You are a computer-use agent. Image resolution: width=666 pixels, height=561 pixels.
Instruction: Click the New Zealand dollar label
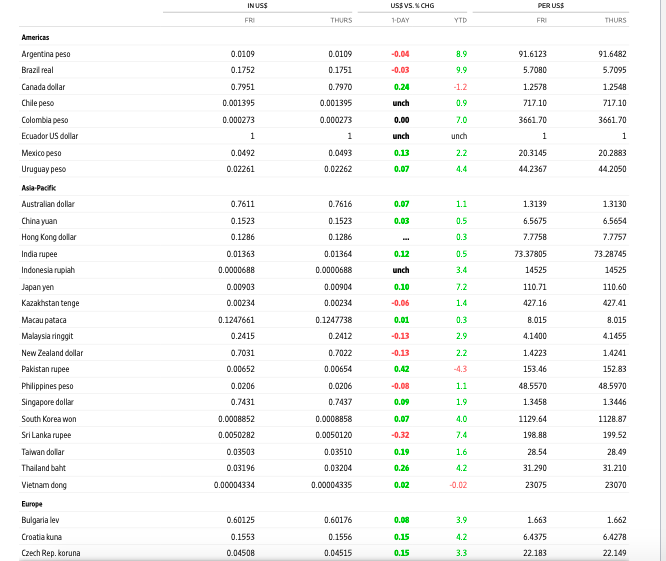coord(52,353)
